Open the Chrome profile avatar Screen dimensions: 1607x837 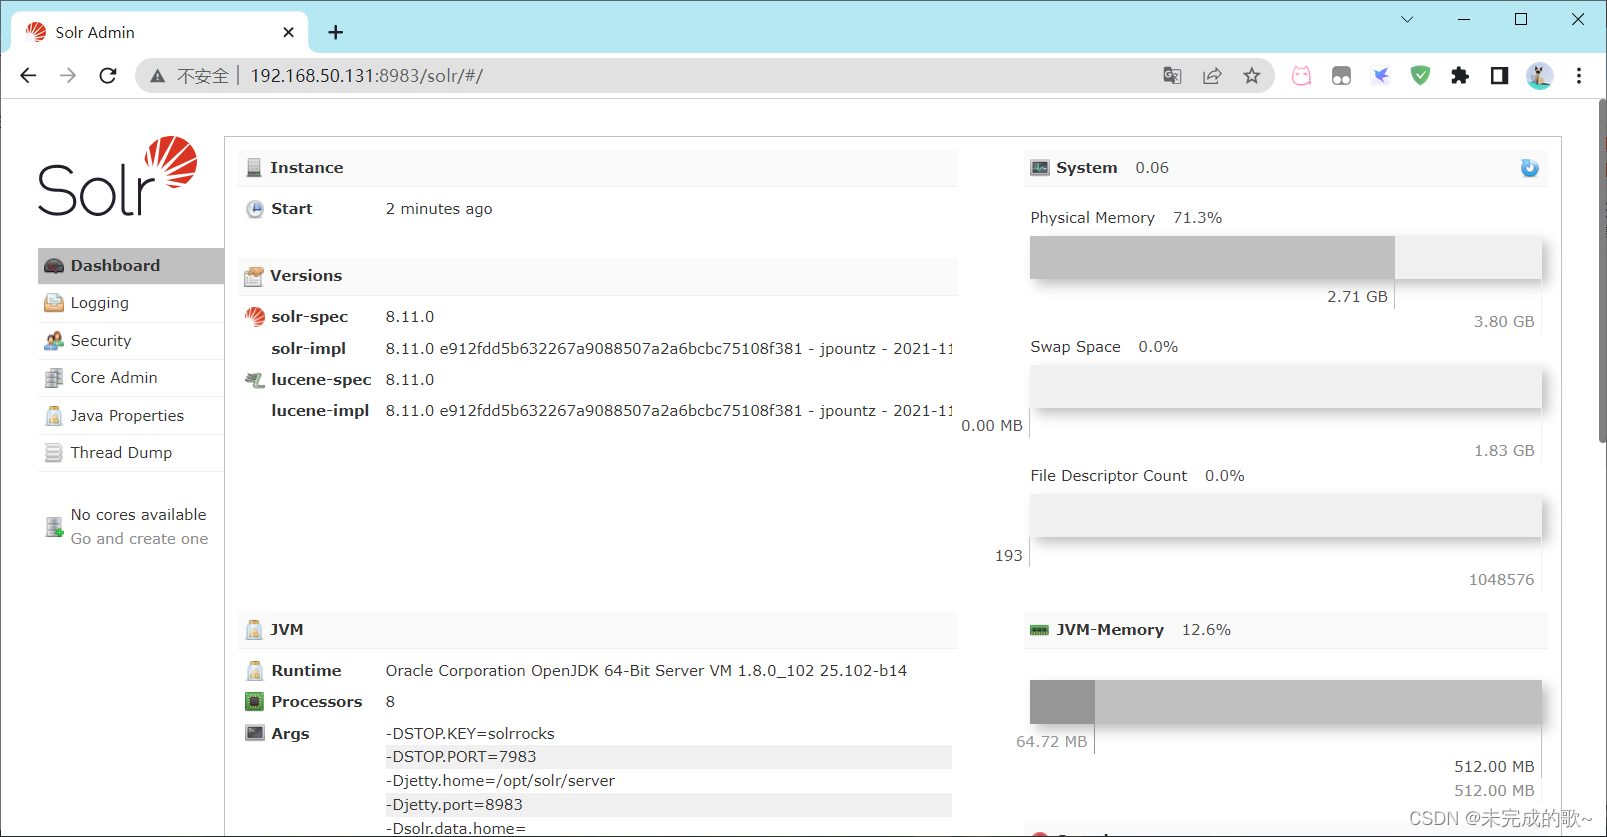point(1539,76)
